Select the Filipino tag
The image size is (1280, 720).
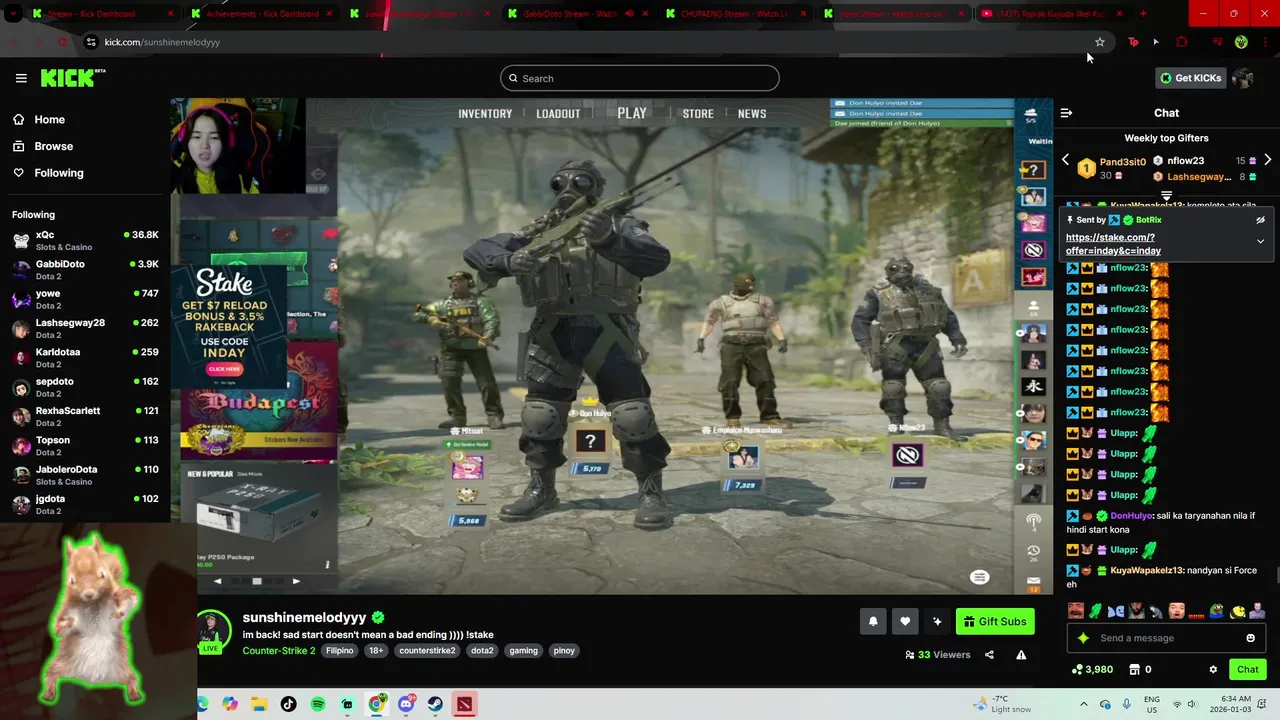point(340,651)
